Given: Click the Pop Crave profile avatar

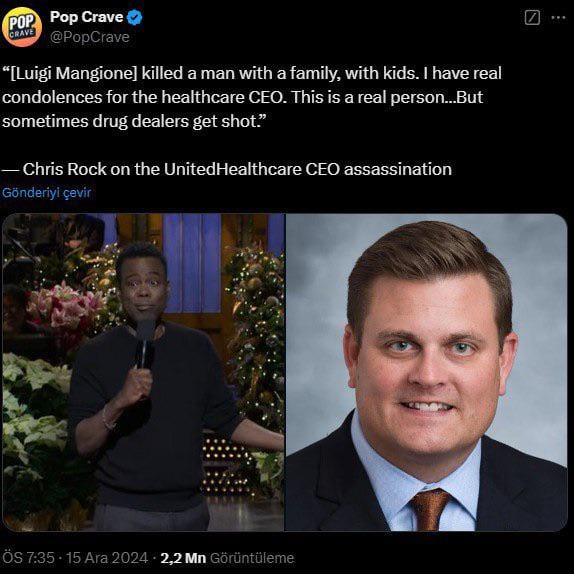Looking at the screenshot, I should [22, 27].
